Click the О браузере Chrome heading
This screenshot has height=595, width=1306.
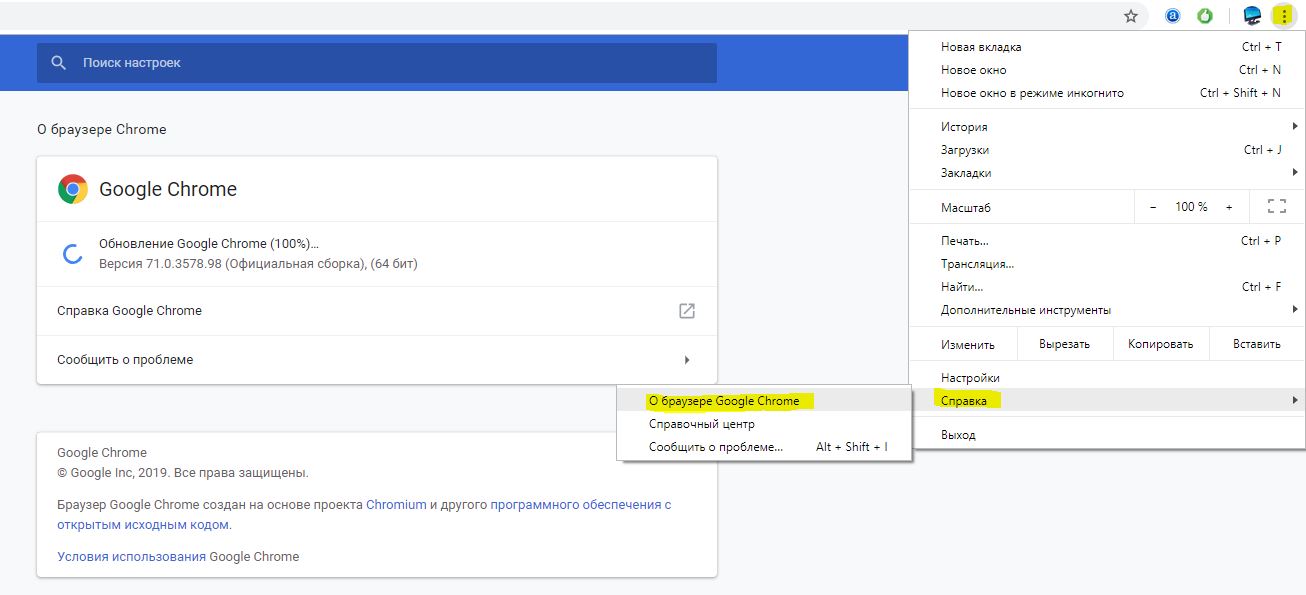(102, 130)
